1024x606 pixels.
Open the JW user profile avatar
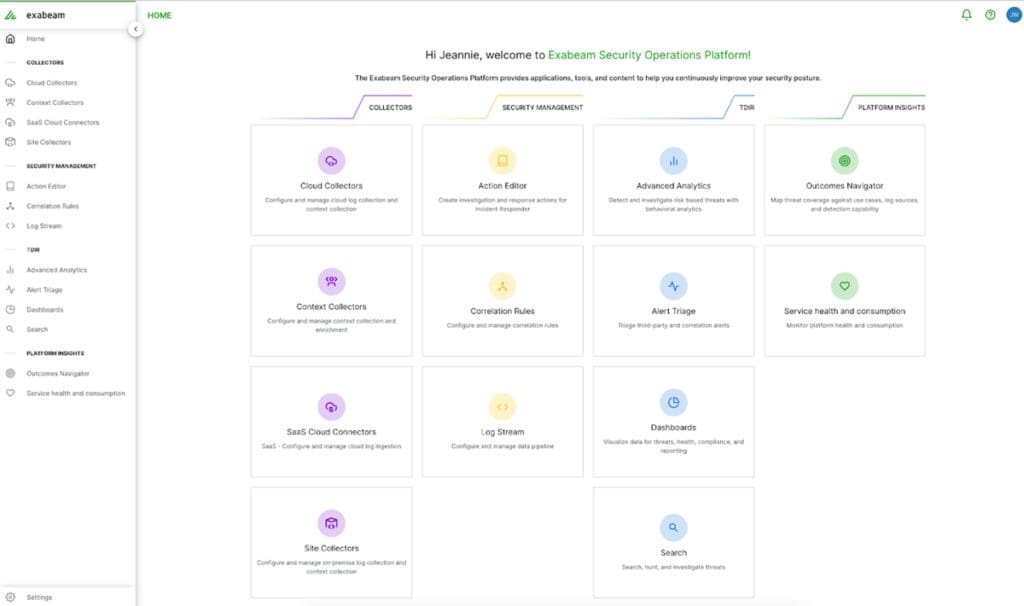[1011, 15]
